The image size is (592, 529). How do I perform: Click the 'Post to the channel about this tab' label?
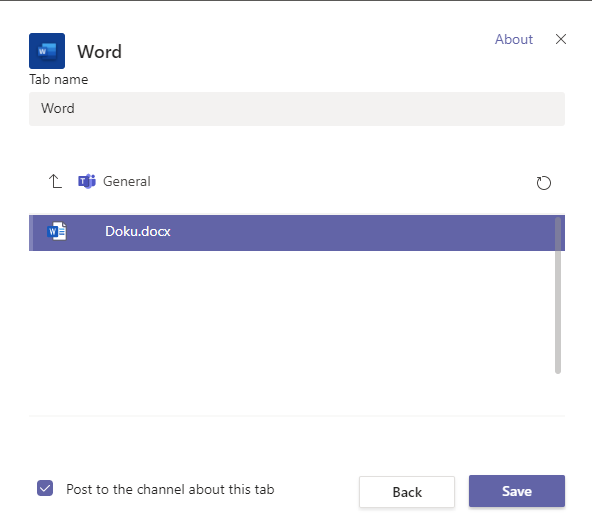[x=170, y=489]
